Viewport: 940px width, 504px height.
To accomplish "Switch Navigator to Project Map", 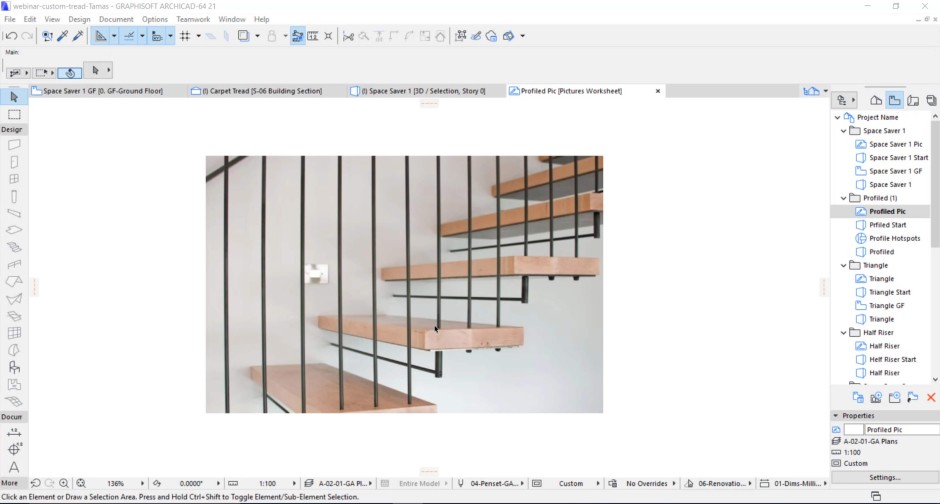I will point(876,100).
